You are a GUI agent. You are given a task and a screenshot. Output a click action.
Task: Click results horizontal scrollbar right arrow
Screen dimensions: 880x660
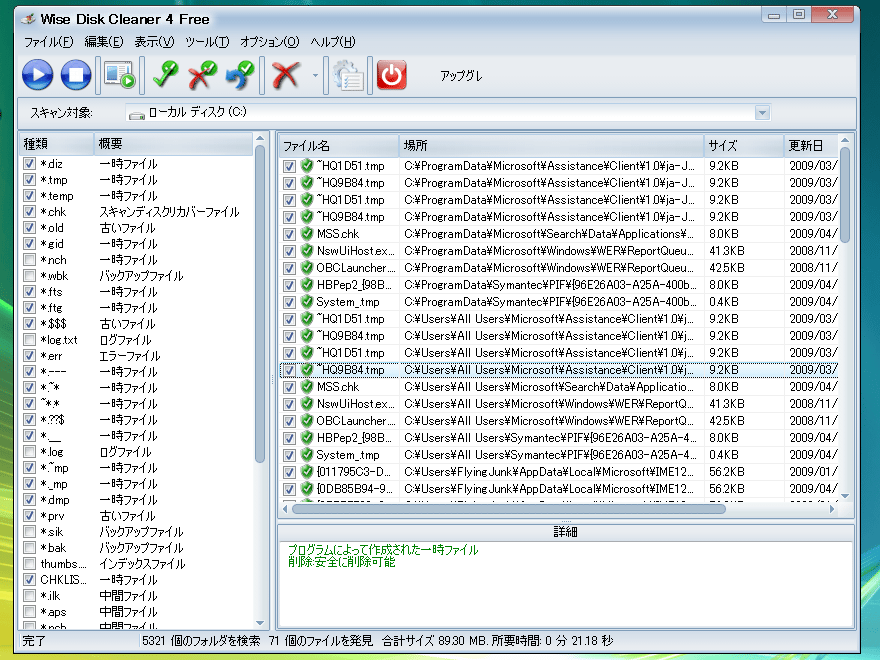(832, 509)
